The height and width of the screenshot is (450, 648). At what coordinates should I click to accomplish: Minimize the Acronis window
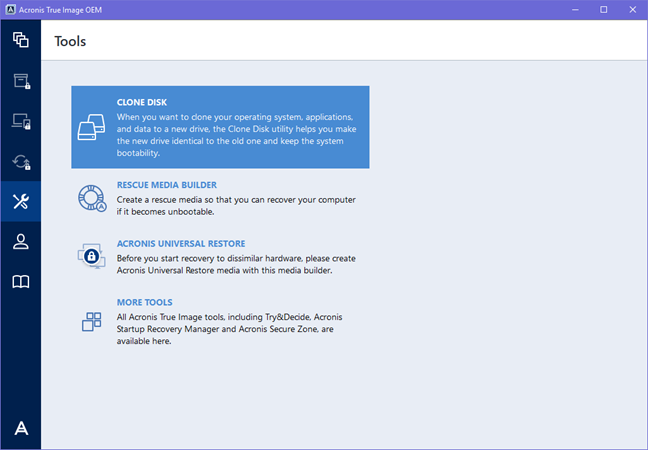coord(575,10)
